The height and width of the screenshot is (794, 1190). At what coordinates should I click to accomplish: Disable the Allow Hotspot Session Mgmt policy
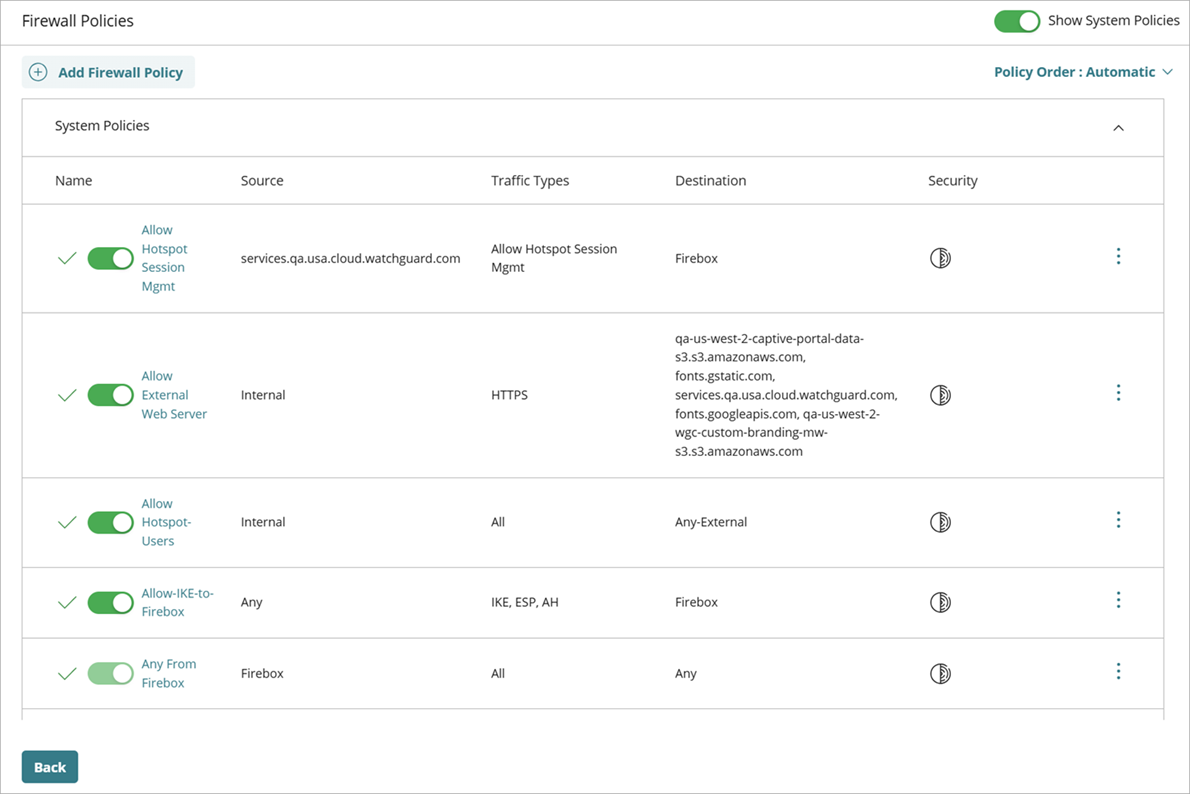(x=110, y=259)
